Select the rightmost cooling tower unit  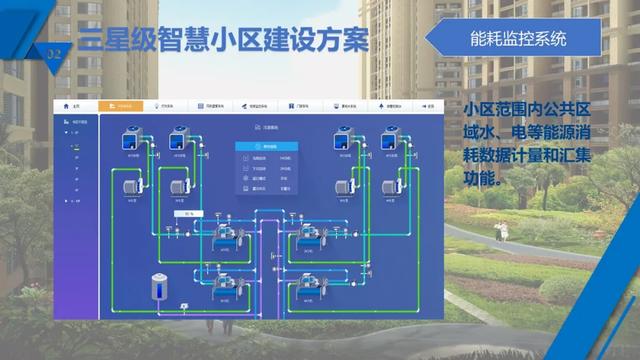[x=391, y=138]
